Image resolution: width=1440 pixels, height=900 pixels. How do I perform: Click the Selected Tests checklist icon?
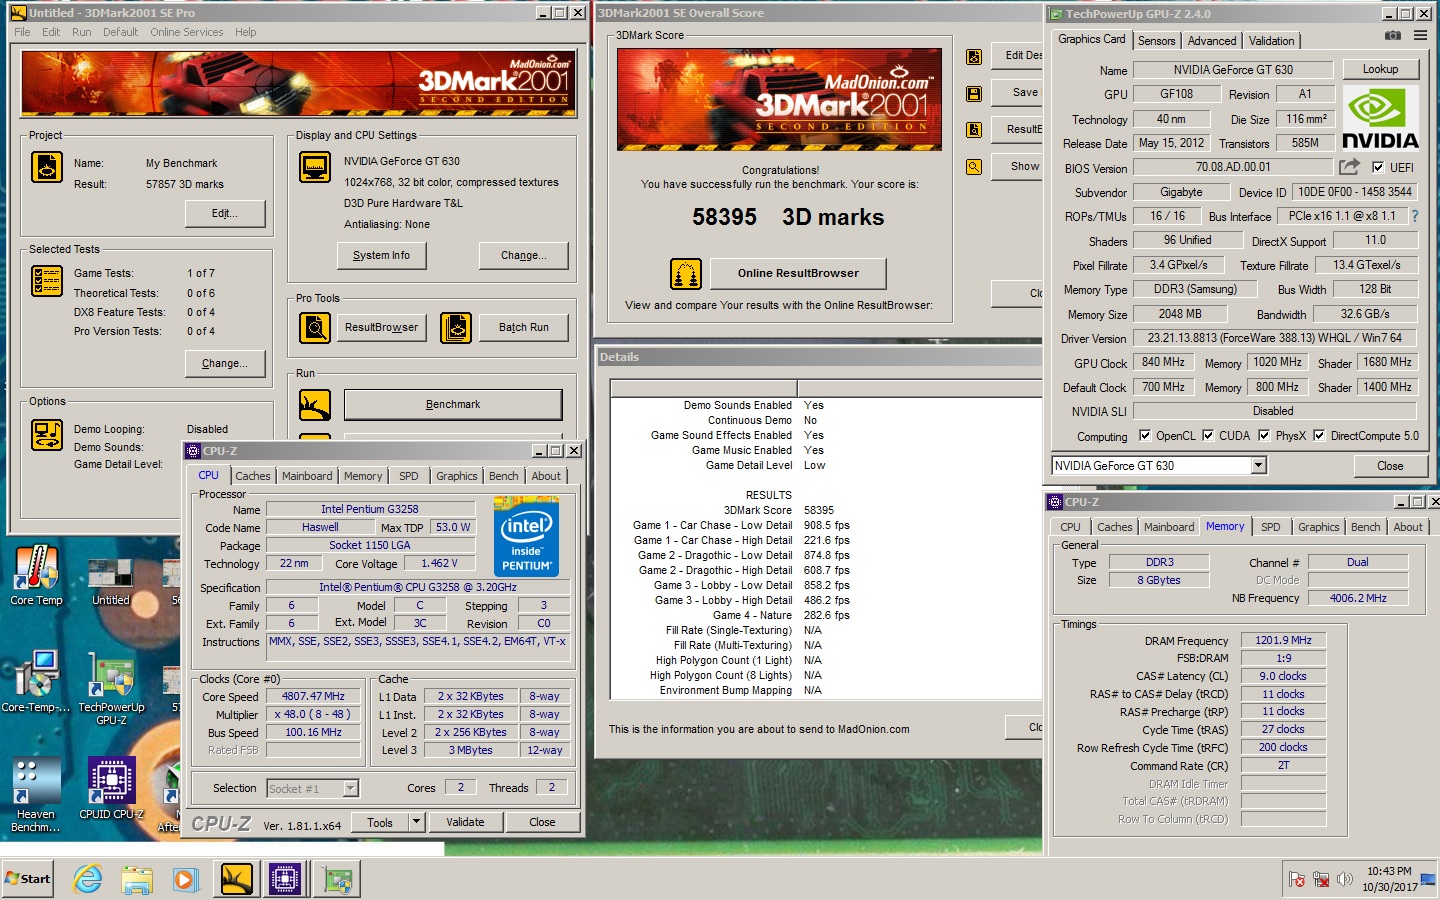[x=47, y=281]
